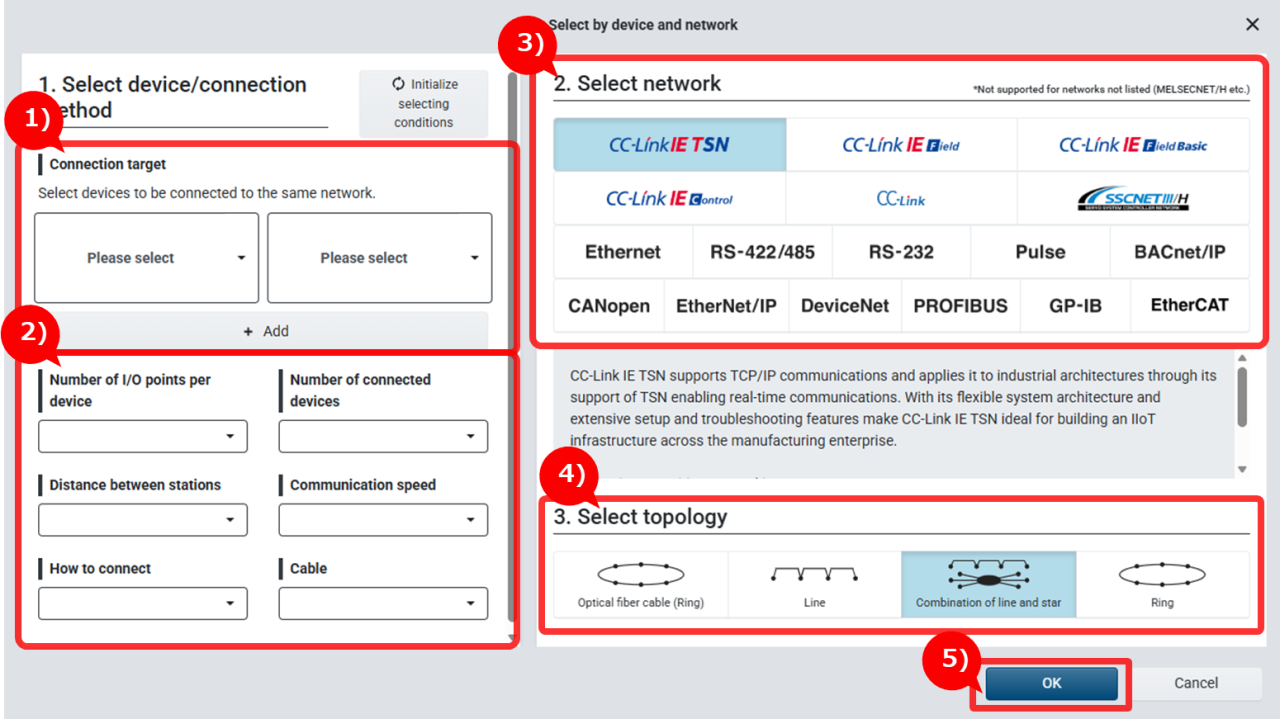The image size is (1280, 719).
Task: Select the PROFIBUS network option
Action: [961, 306]
